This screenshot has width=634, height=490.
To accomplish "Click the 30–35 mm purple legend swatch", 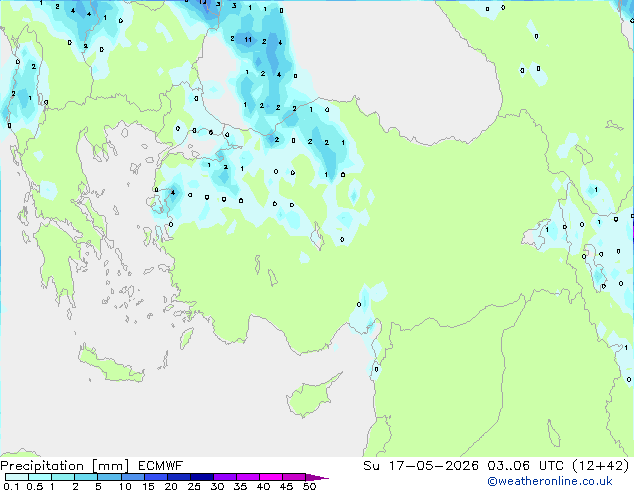I will point(224,477).
